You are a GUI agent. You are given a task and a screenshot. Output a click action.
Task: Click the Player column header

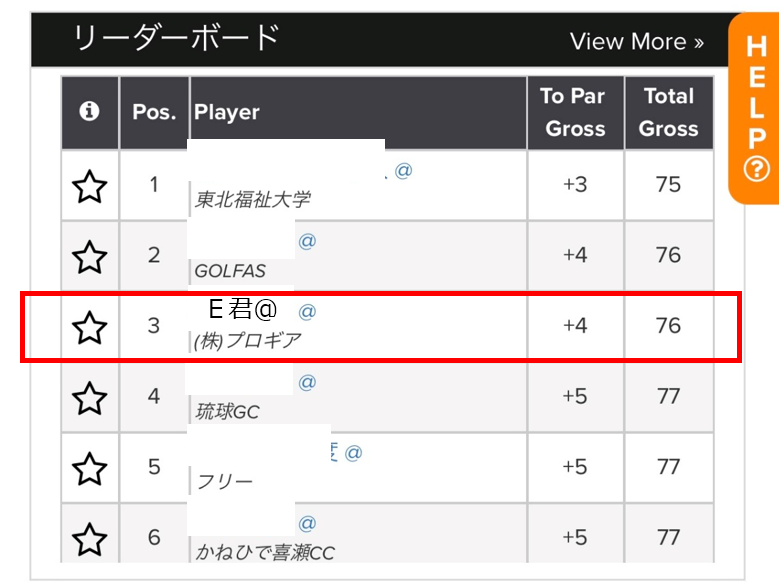[x=227, y=112]
